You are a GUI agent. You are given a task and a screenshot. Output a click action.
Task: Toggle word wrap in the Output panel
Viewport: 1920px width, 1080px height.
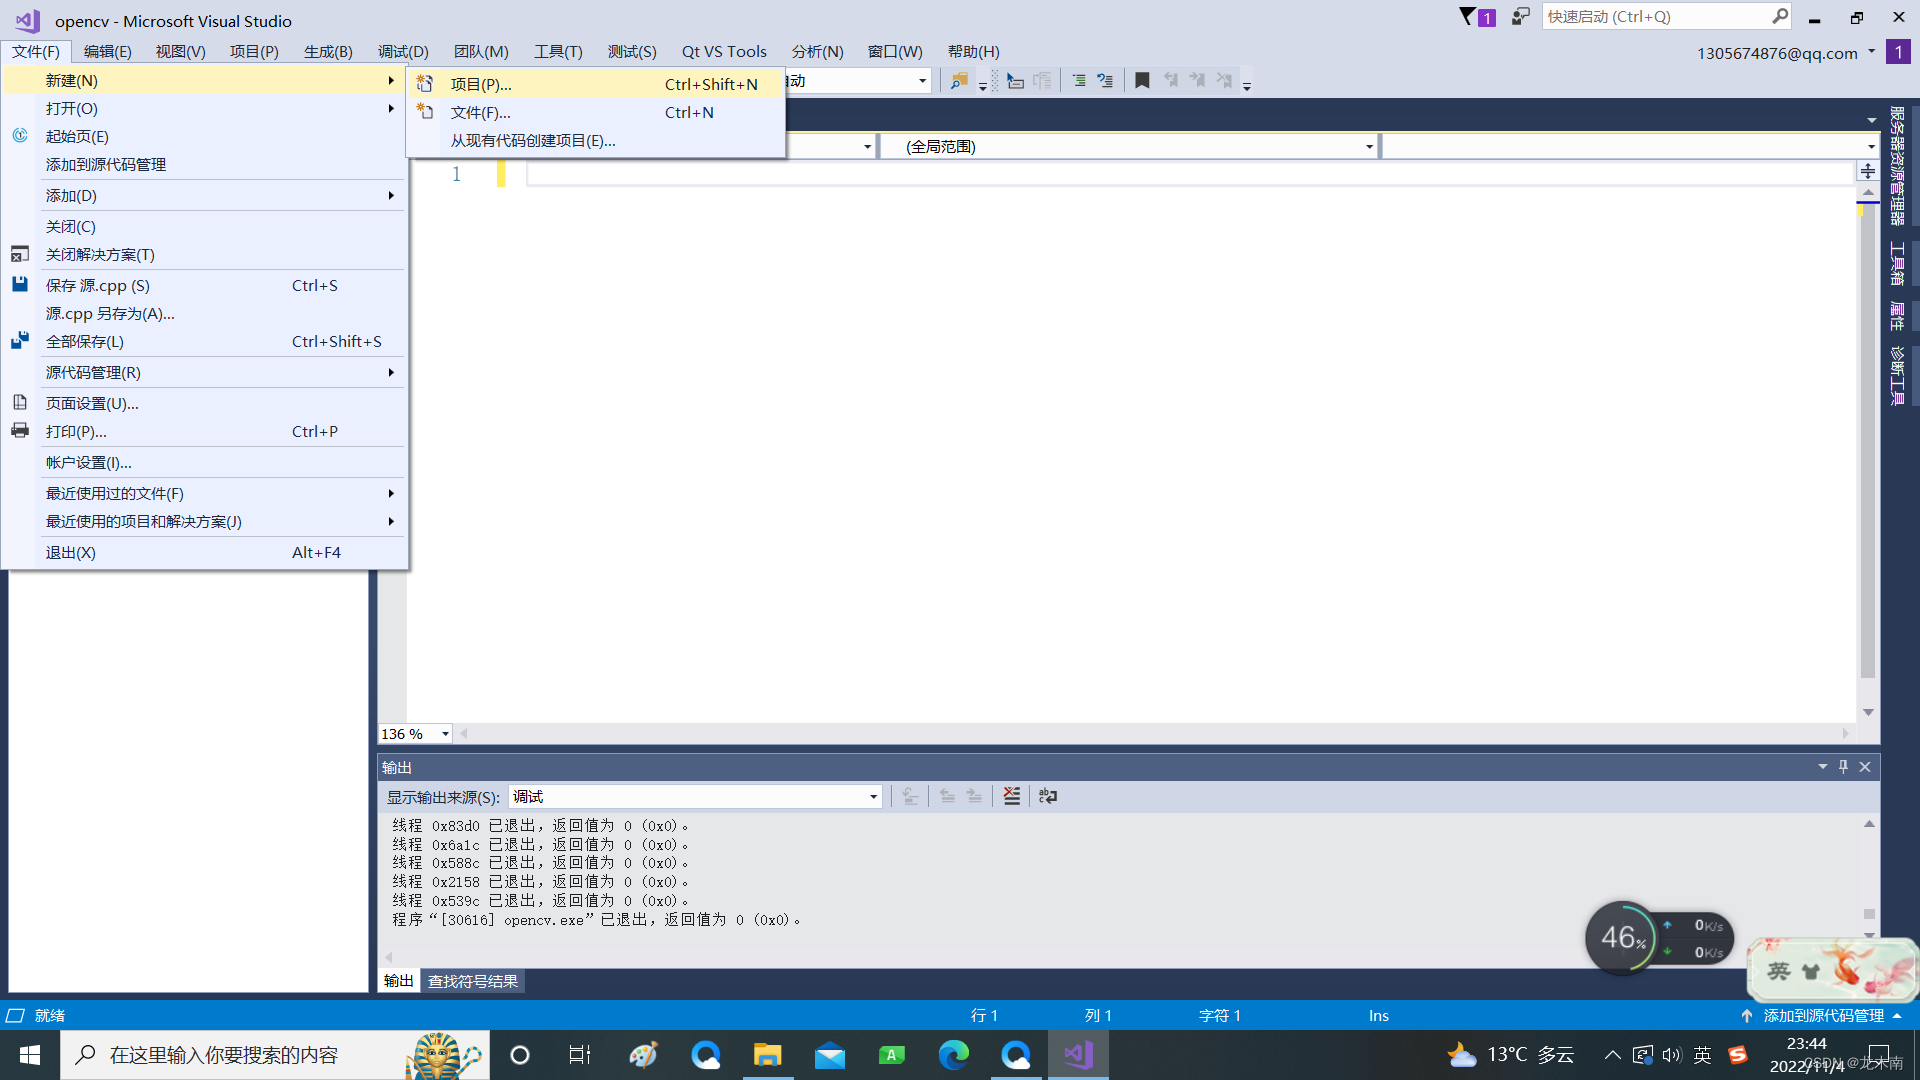(1047, 796)
